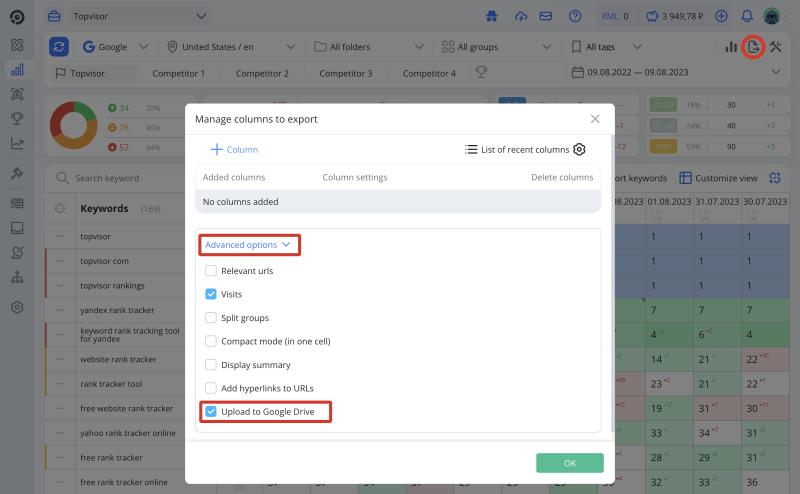The image size is (800, 494).
Task: Click the plus icon to add balance
Action: (x=721, y=16)
